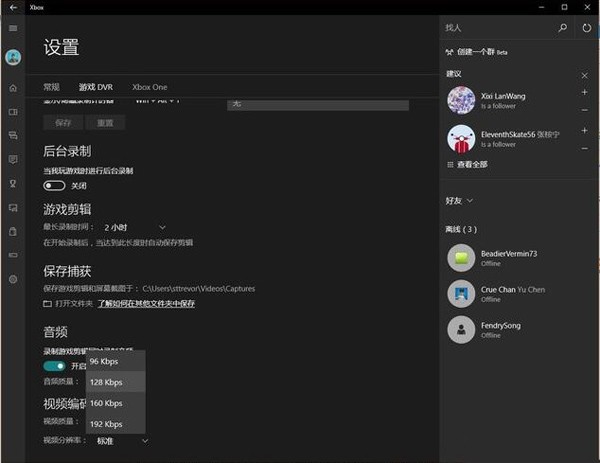This screenshot has height=463, width=600.
Task: Open the Settings gear in sidebar
Action: point(13,279)
